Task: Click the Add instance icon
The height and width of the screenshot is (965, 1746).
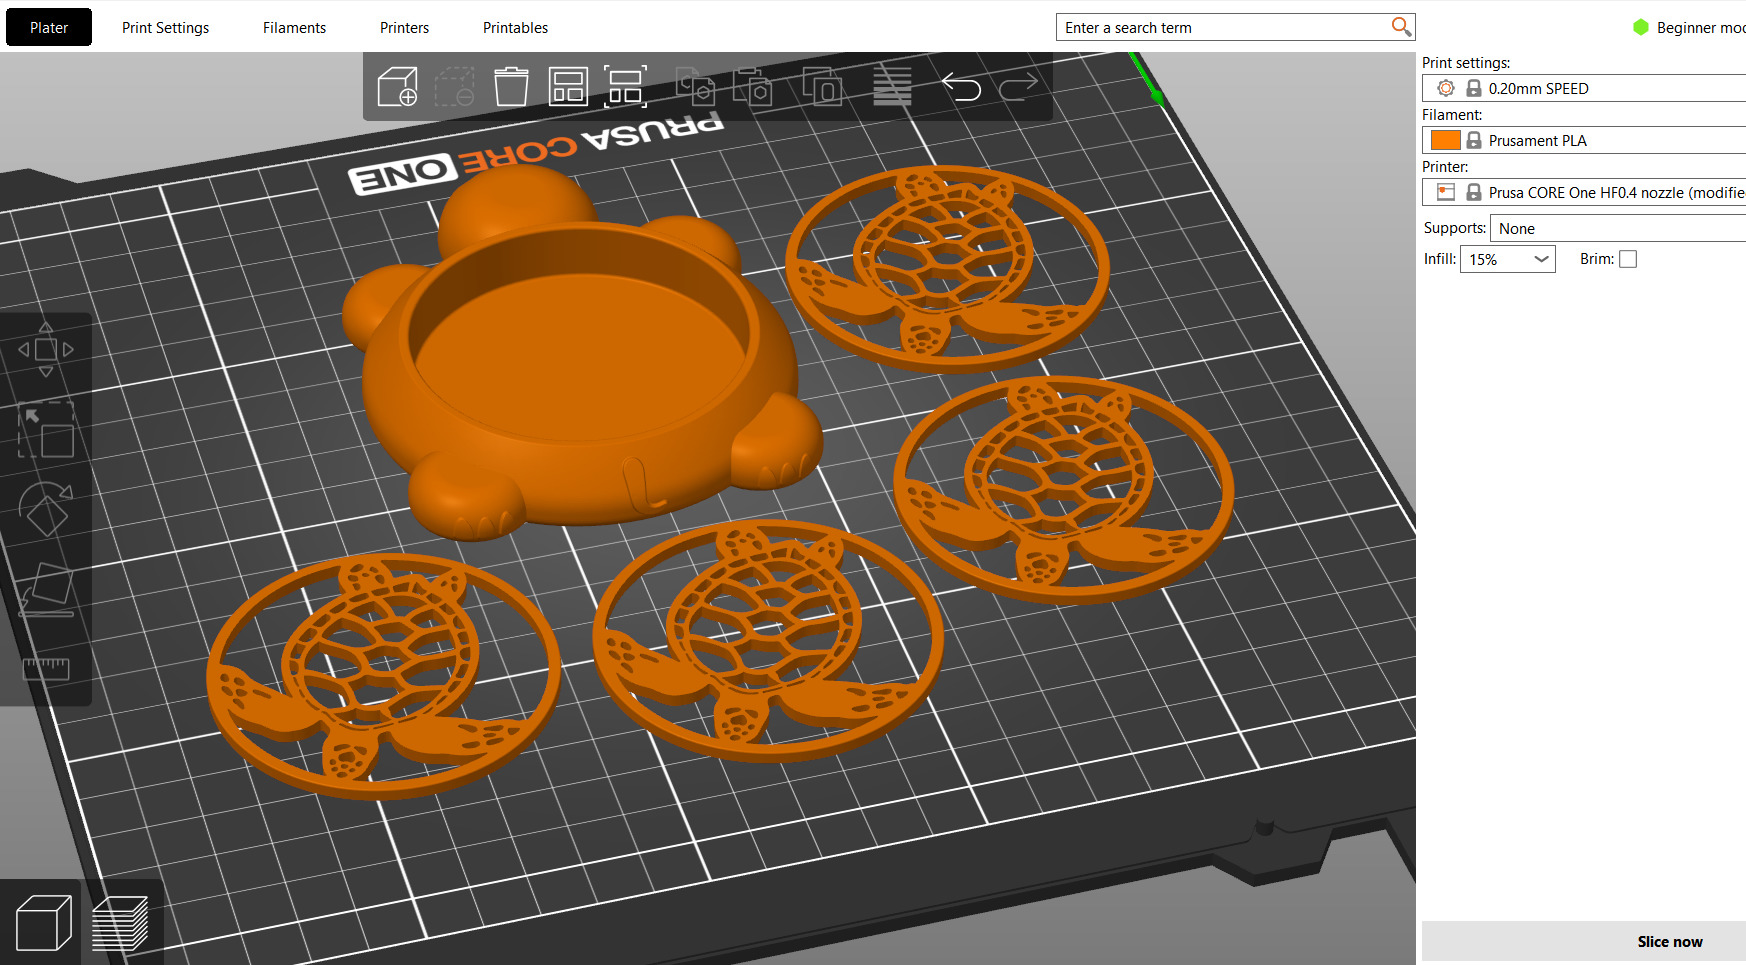Action: tap(822, 87)
